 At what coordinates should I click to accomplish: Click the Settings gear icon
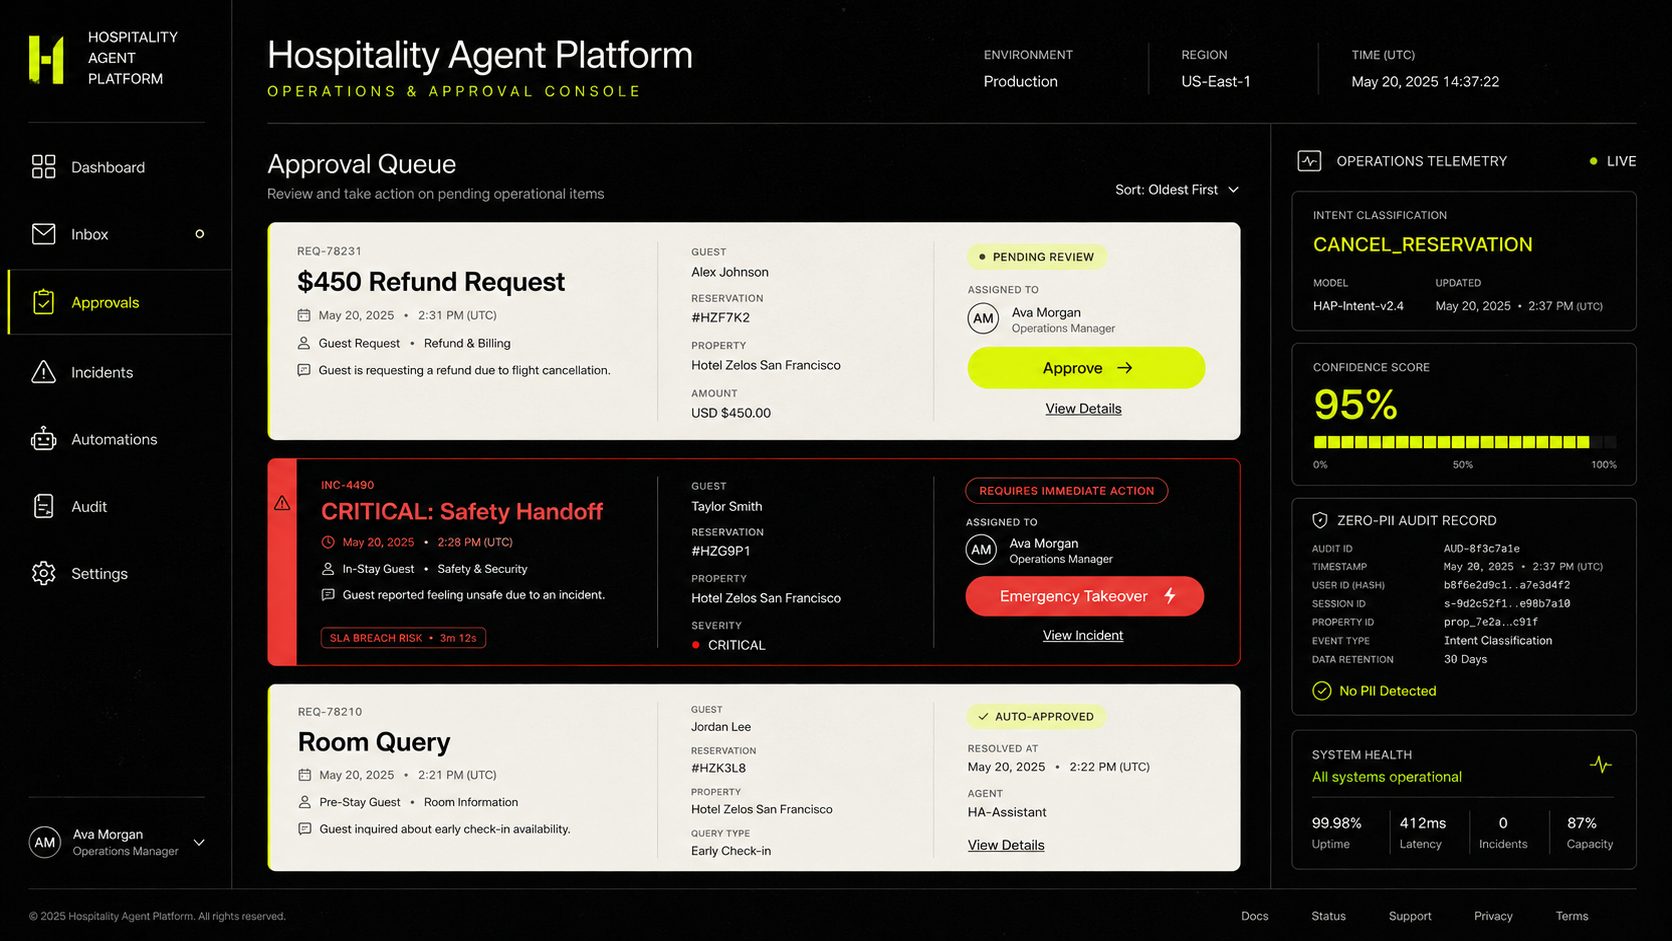pyautogui.click(x=44, y=573)
